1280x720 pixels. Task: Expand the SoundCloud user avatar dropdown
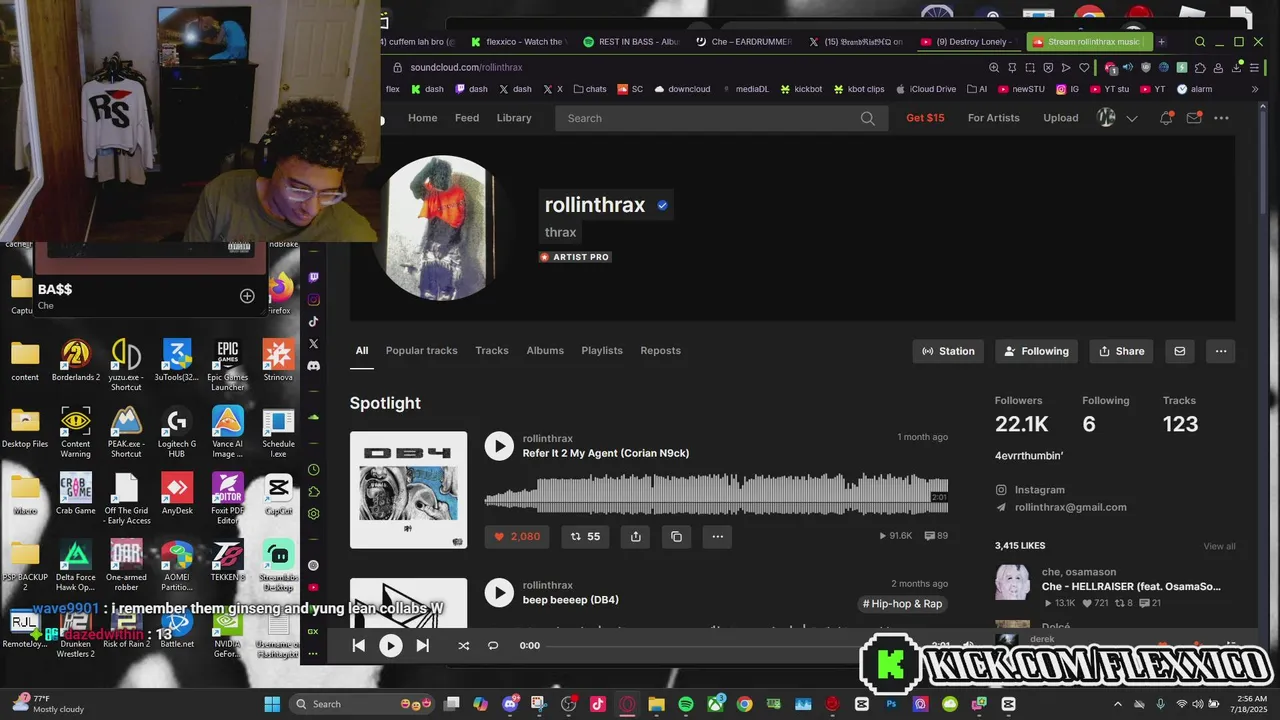1132,118
